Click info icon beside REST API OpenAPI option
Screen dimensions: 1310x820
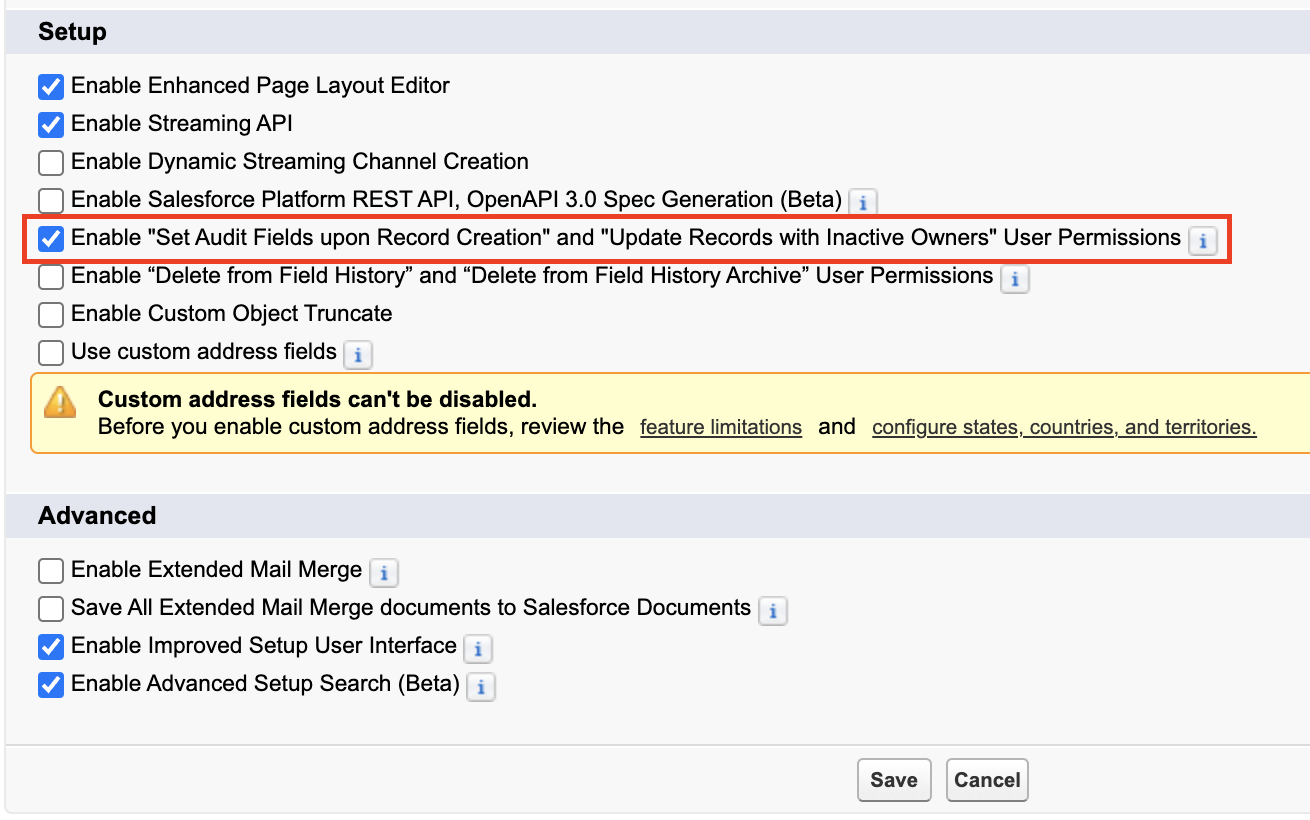coord(862,201)
